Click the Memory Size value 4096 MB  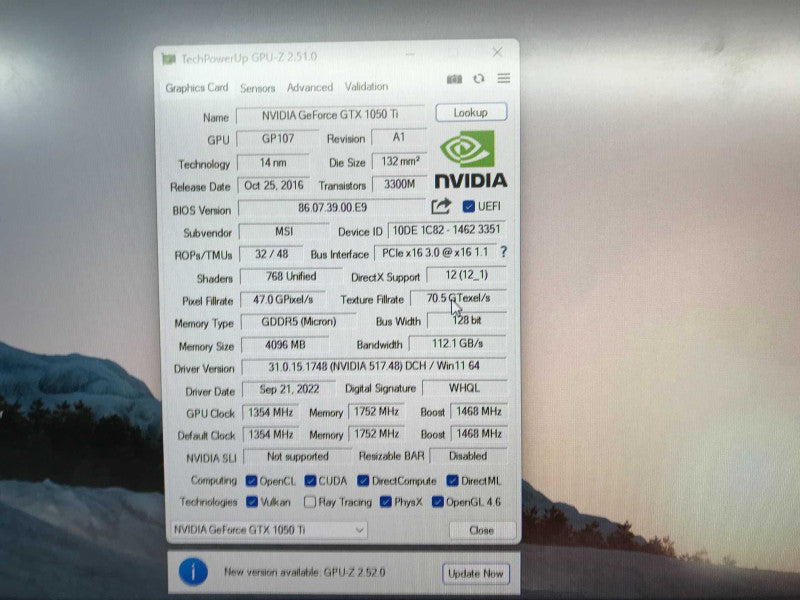pos(285,345)
